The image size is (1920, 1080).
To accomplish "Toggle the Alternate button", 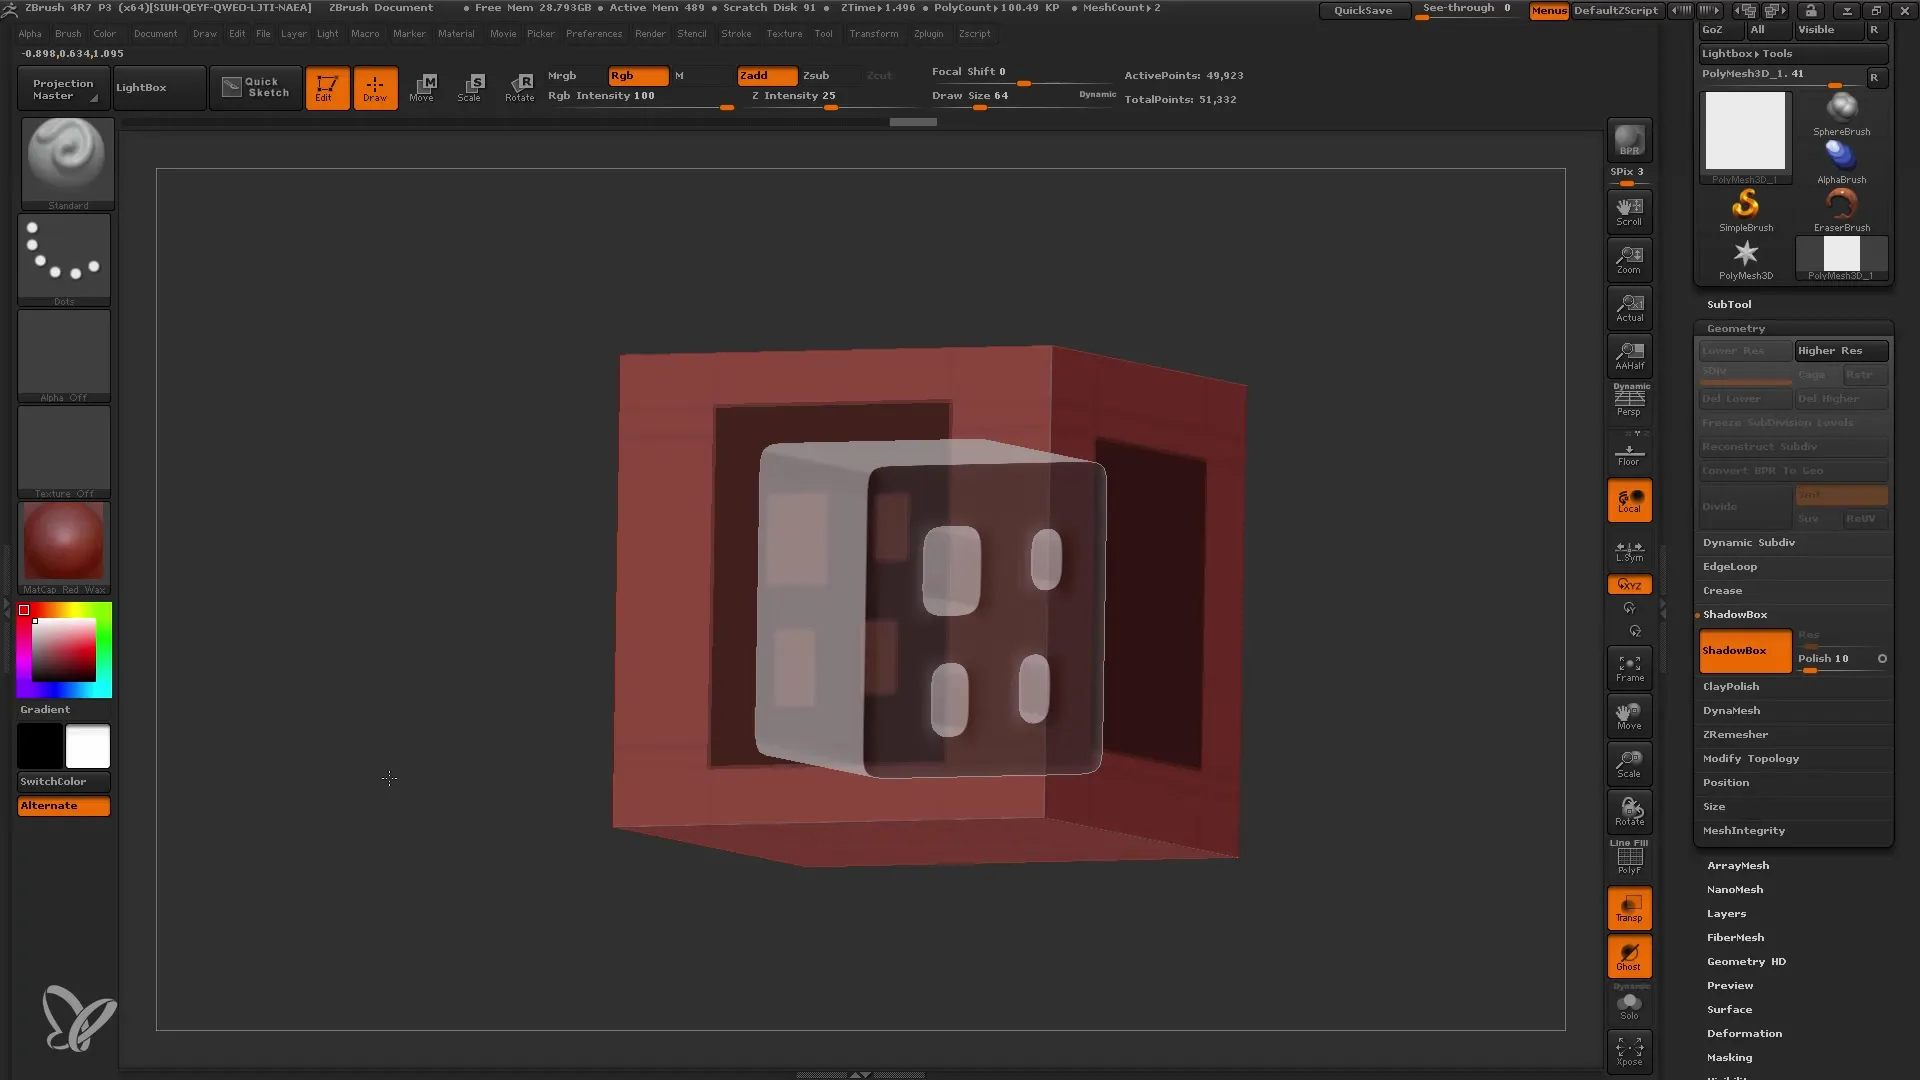I will (x=64, y=806).
